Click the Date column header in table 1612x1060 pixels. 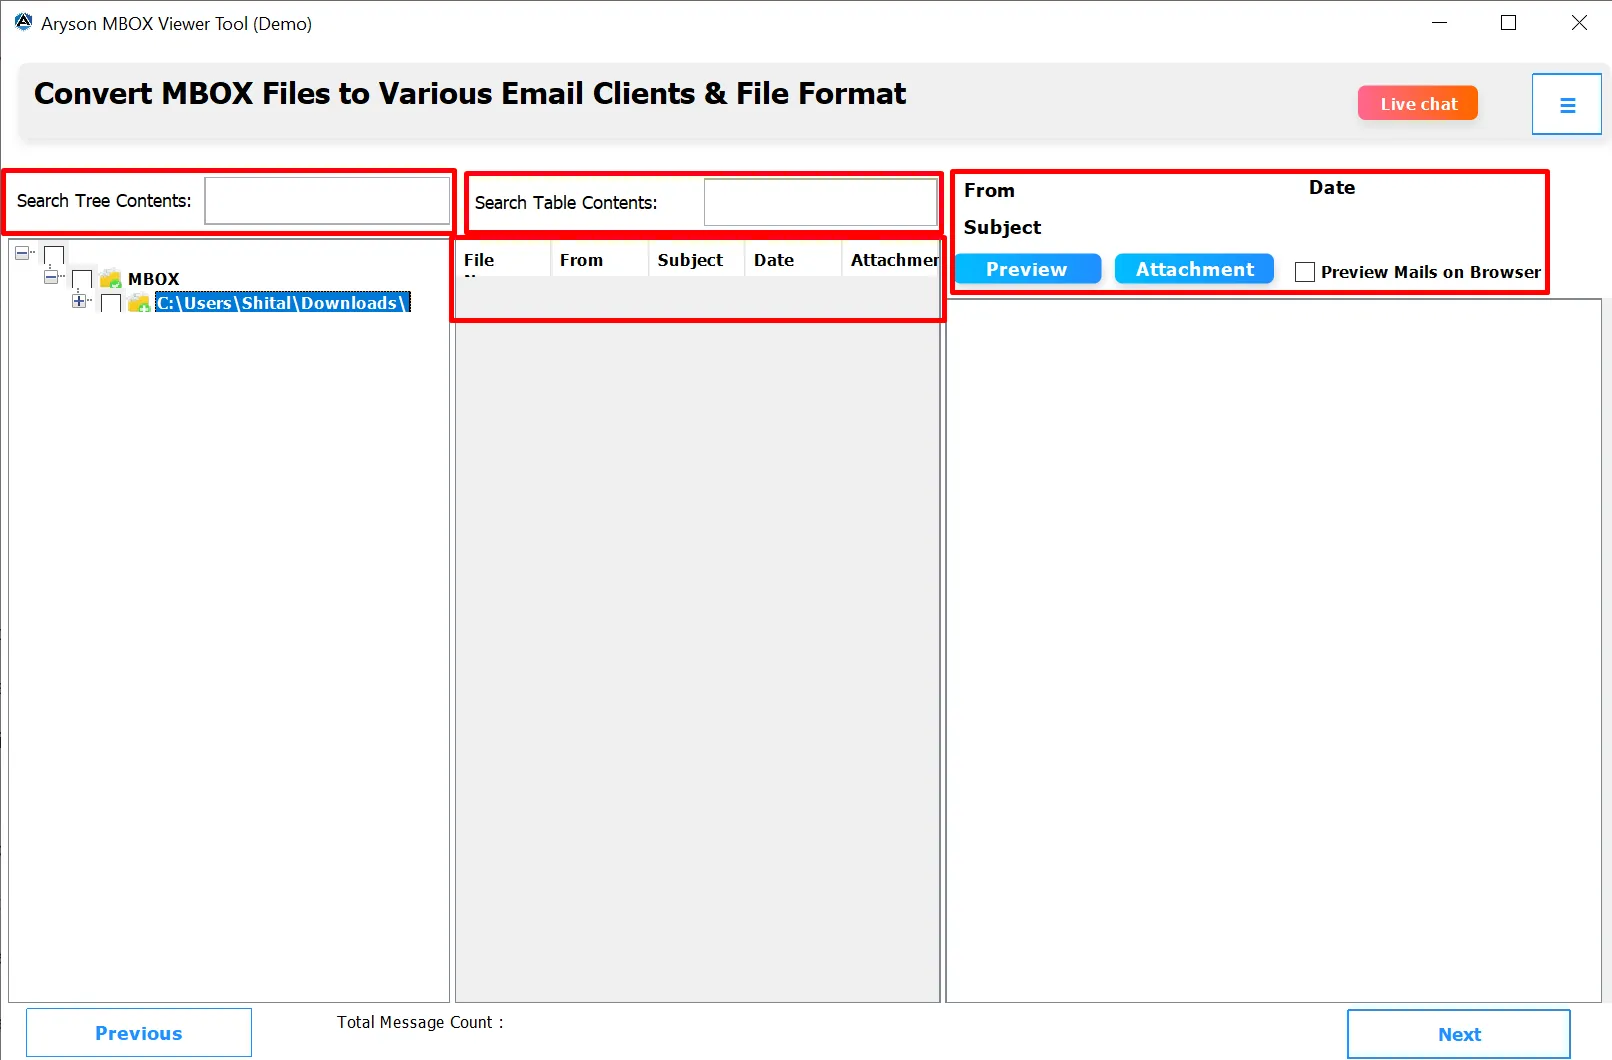[x=774, y=260]
